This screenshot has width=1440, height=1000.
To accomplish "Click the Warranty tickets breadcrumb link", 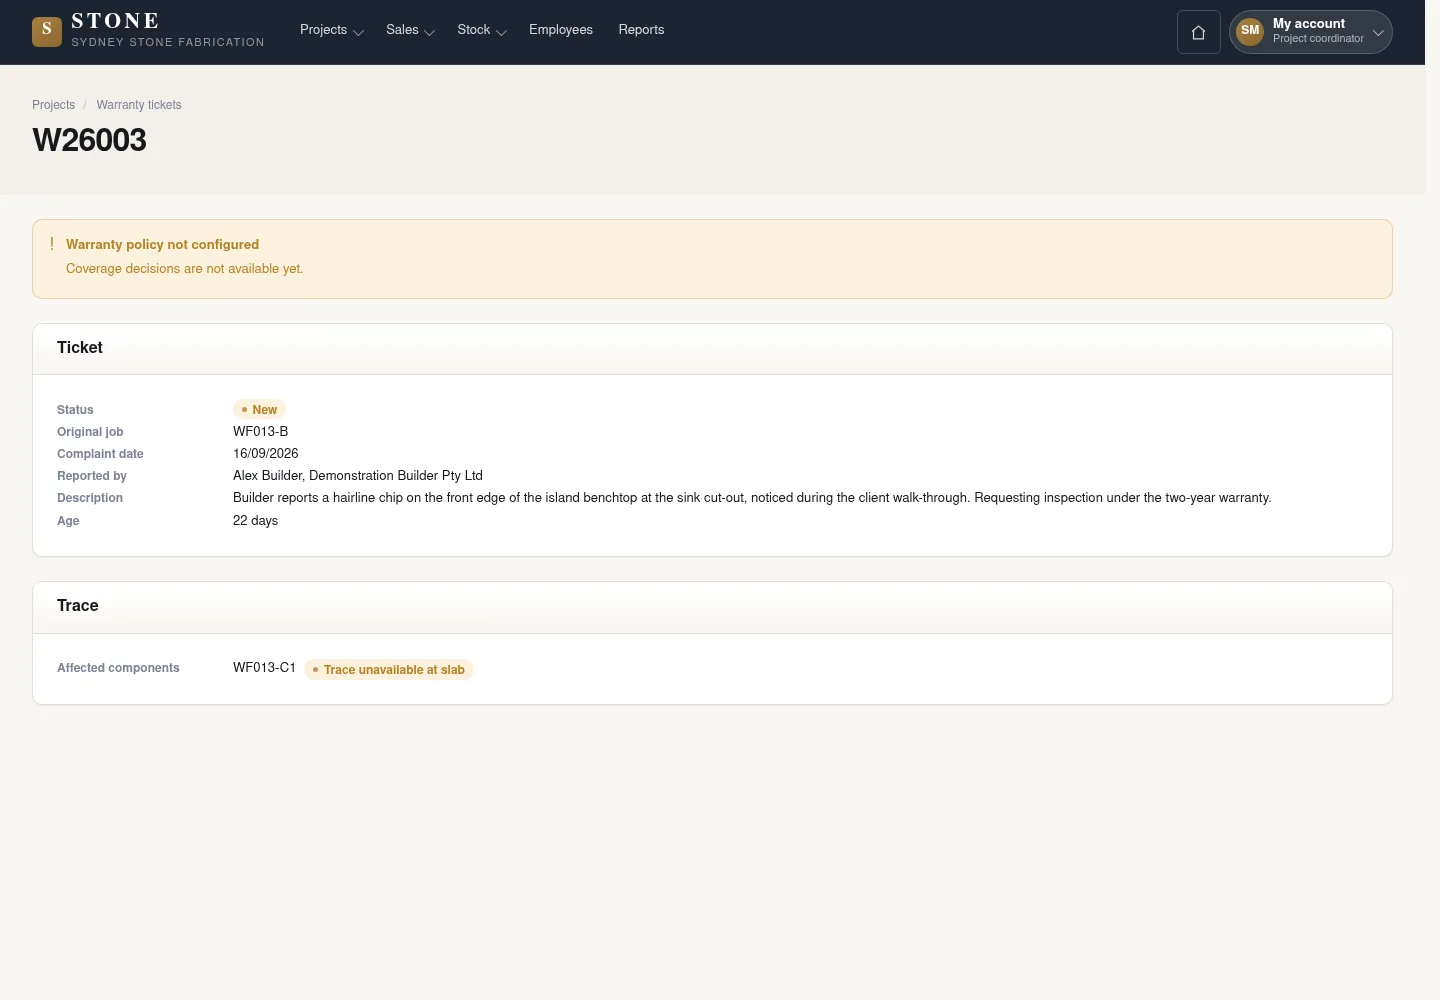I will tap(139, 105).
